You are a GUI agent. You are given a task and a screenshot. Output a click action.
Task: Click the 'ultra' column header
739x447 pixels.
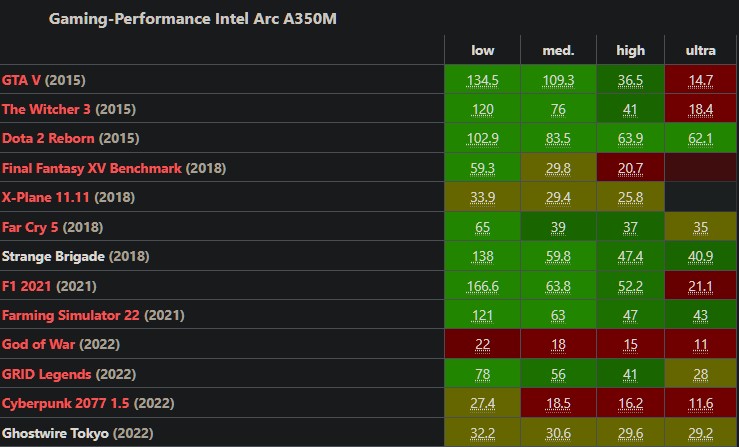(700, 50)
